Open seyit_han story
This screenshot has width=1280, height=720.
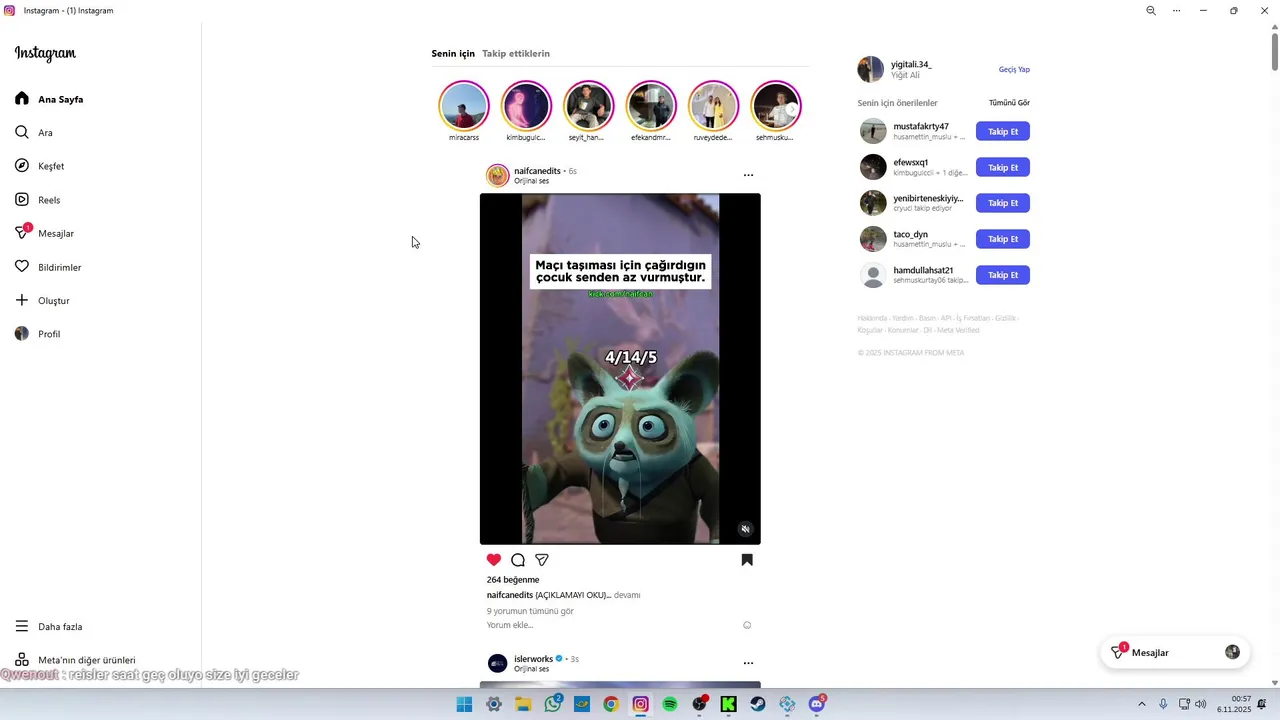point(588,106)
